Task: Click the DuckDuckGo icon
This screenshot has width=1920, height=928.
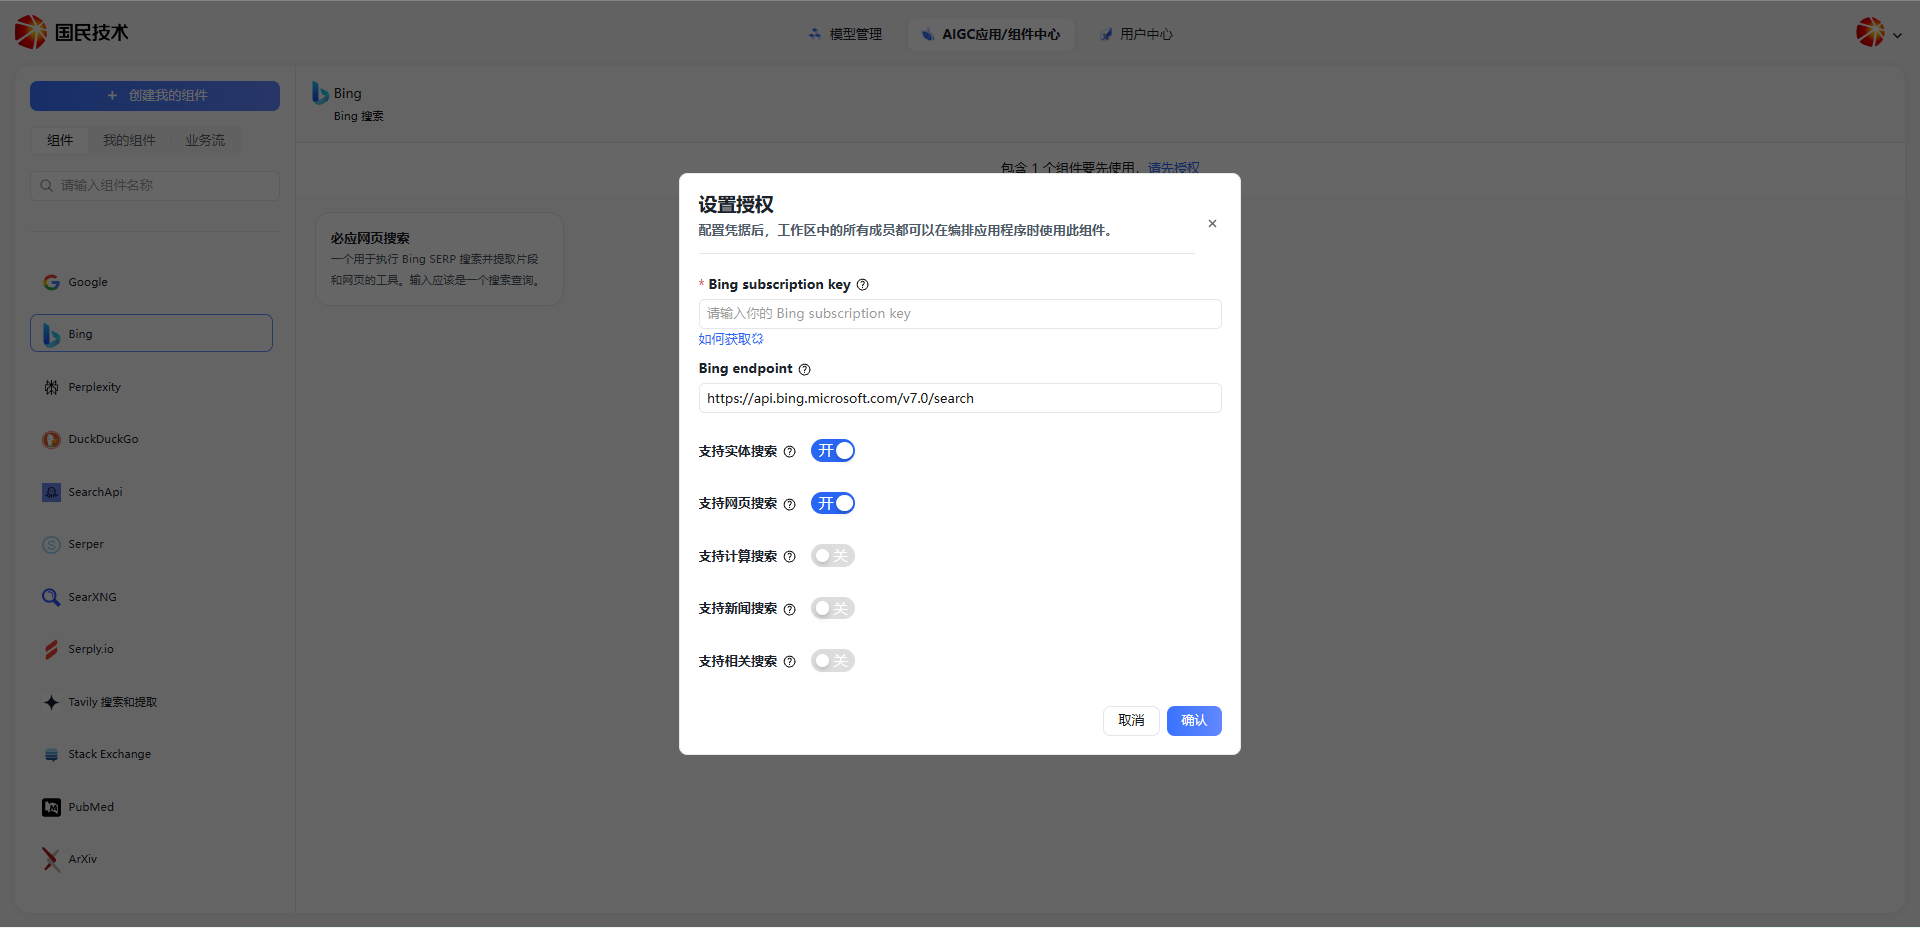Action: point(51,440)
